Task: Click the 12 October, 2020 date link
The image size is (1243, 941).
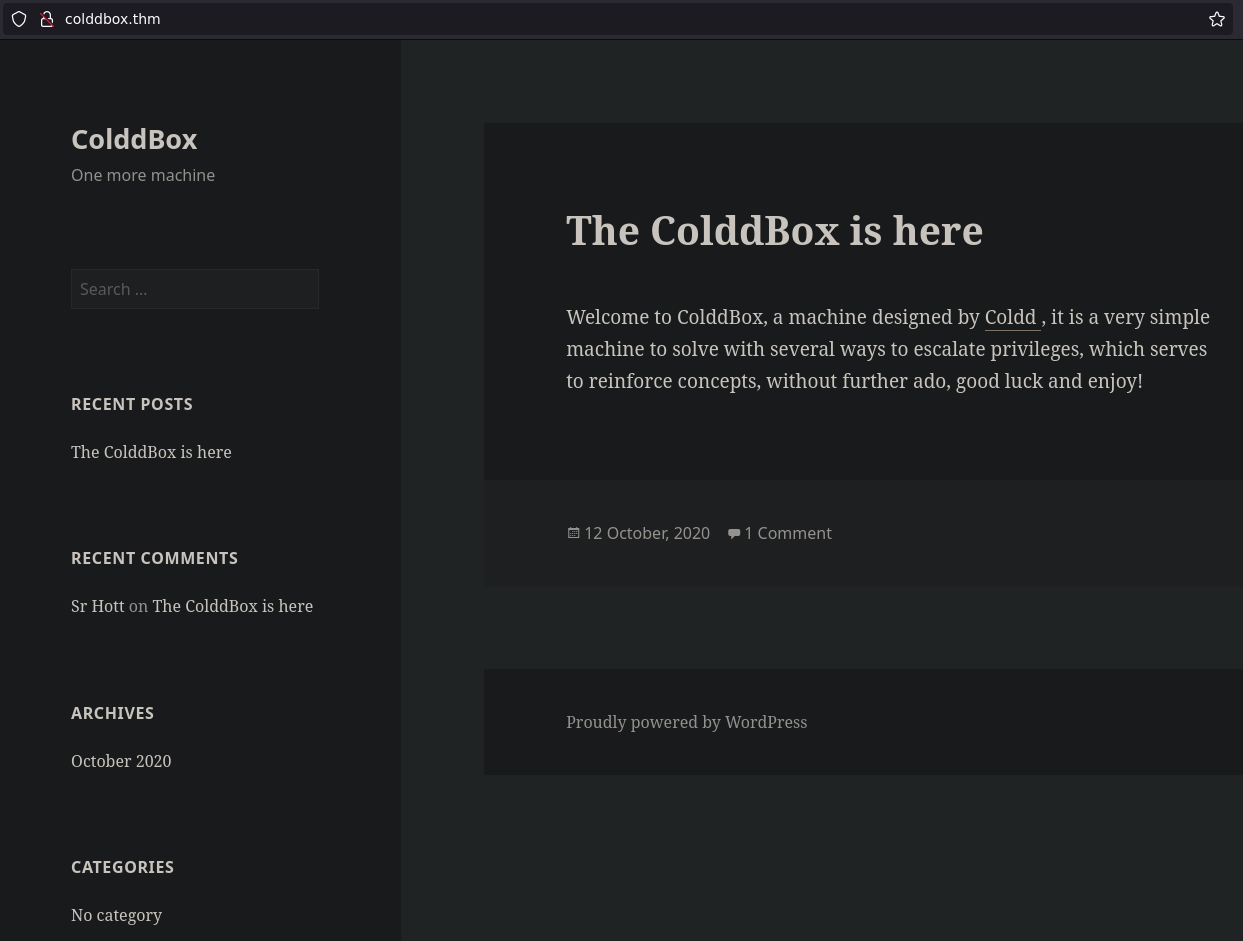Action: [x=646, y=533]
